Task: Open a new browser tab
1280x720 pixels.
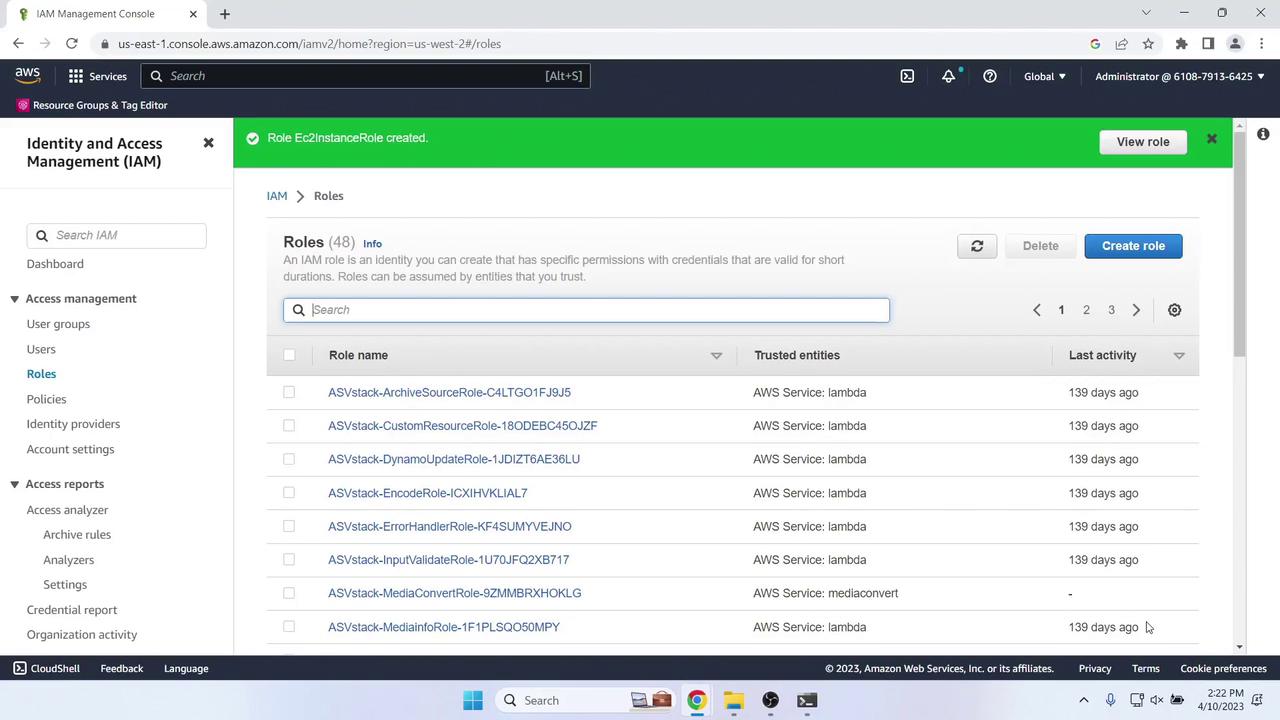Action: point(225,14)
